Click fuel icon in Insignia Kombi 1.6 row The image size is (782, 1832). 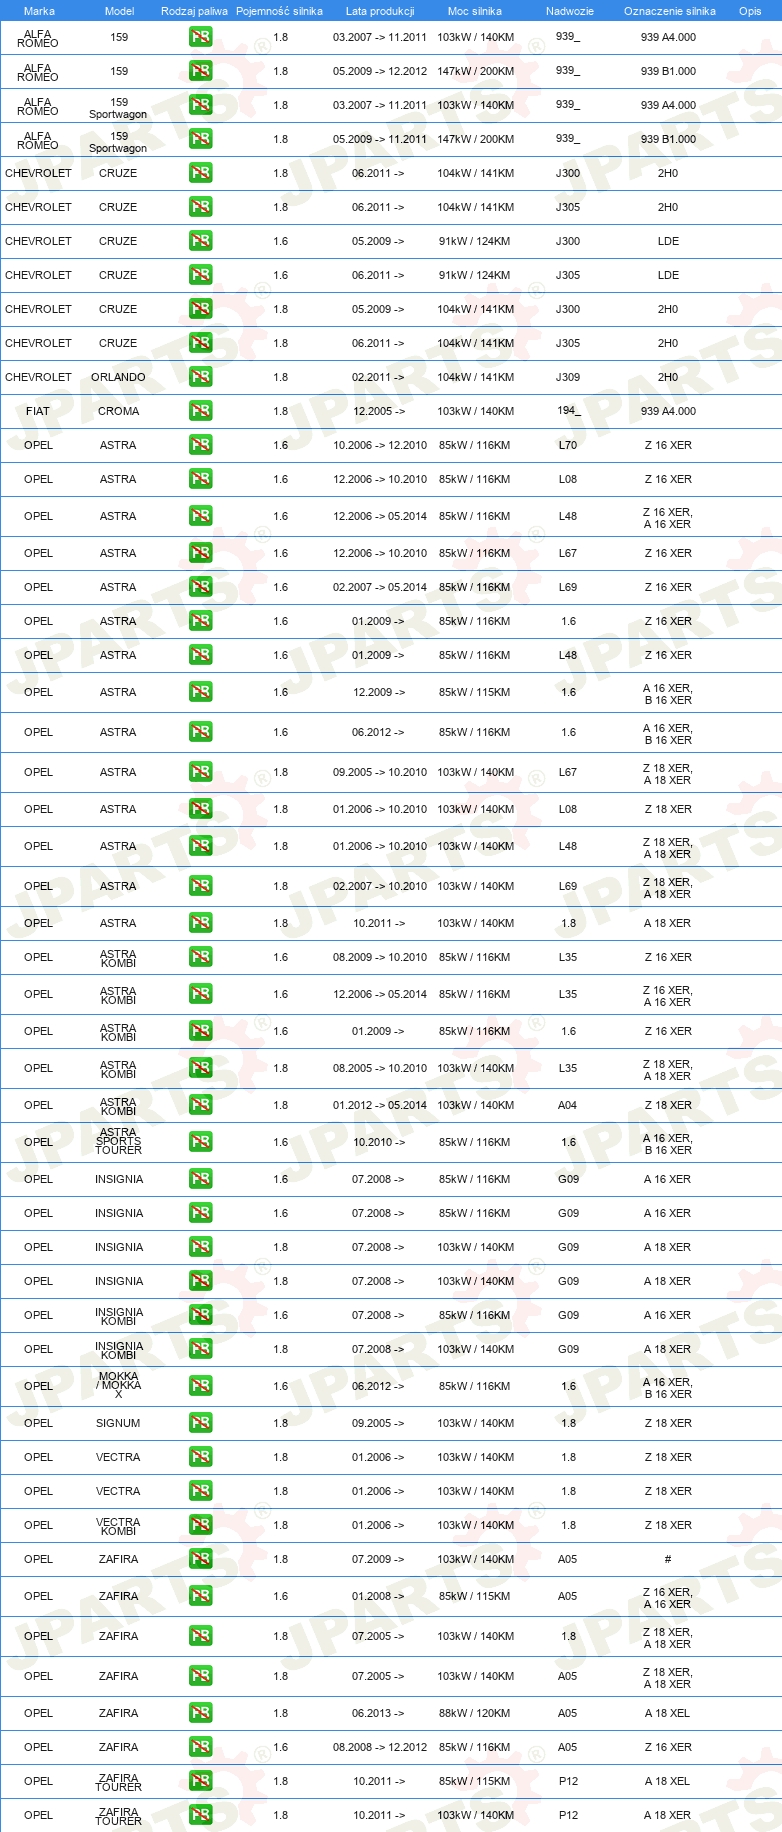200,1315
